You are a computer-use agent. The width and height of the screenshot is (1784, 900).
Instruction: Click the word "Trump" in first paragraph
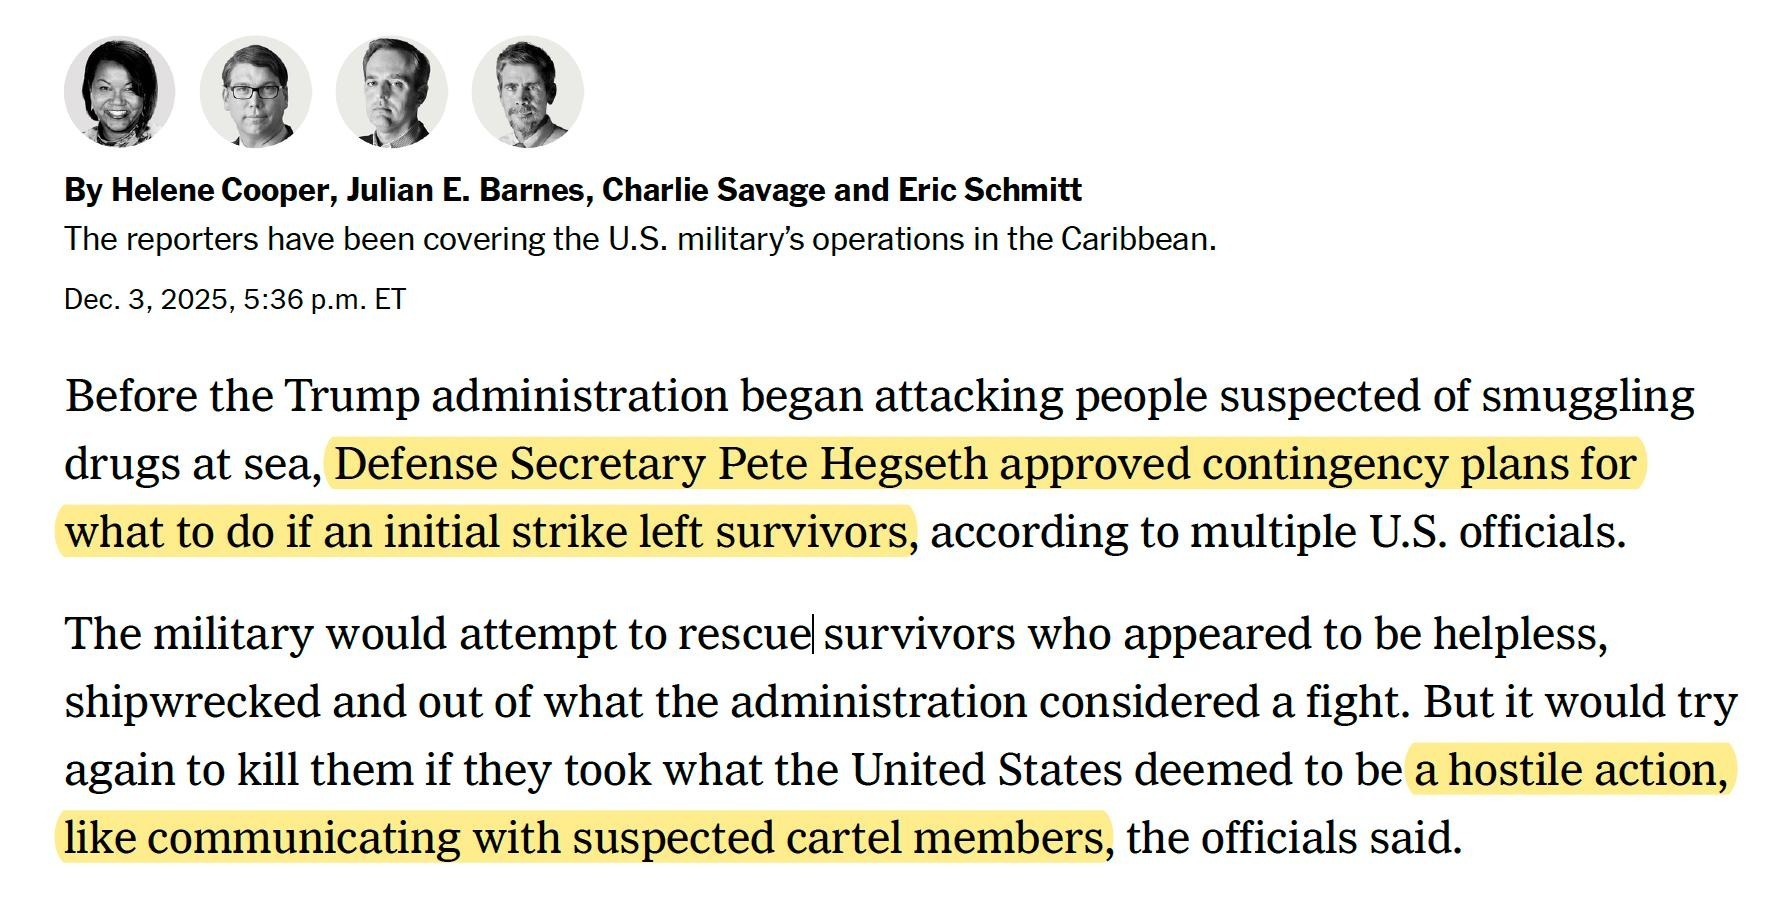tap(352, 396)
